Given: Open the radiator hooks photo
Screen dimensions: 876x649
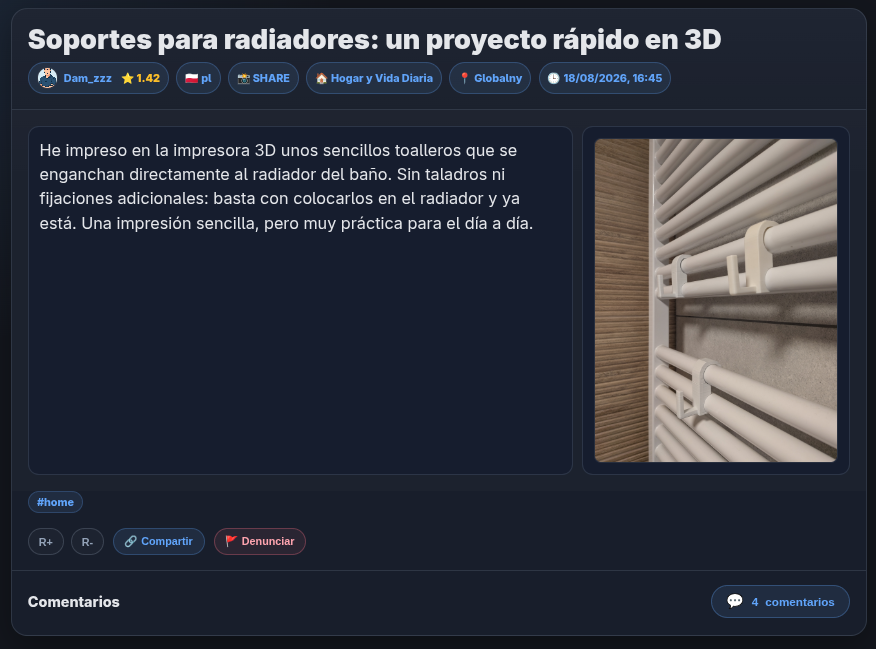Looking at the screenshot, I should pyautogui.click(x=716, y=300).
